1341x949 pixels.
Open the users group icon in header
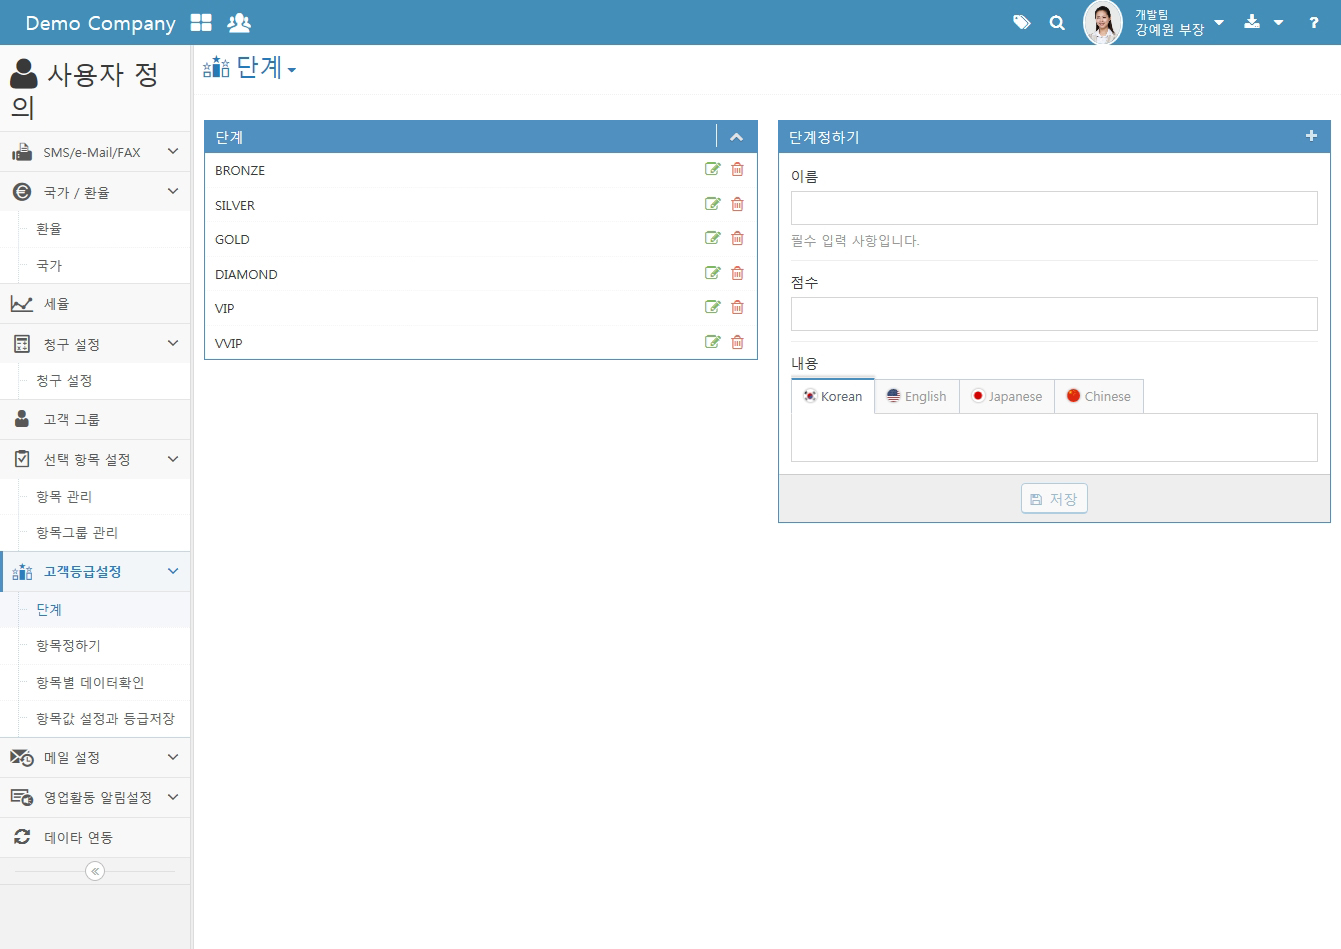click(x=239, y=22)
